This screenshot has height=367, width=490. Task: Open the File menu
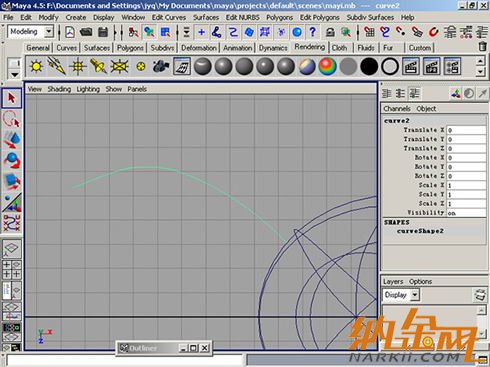[8, 17]
